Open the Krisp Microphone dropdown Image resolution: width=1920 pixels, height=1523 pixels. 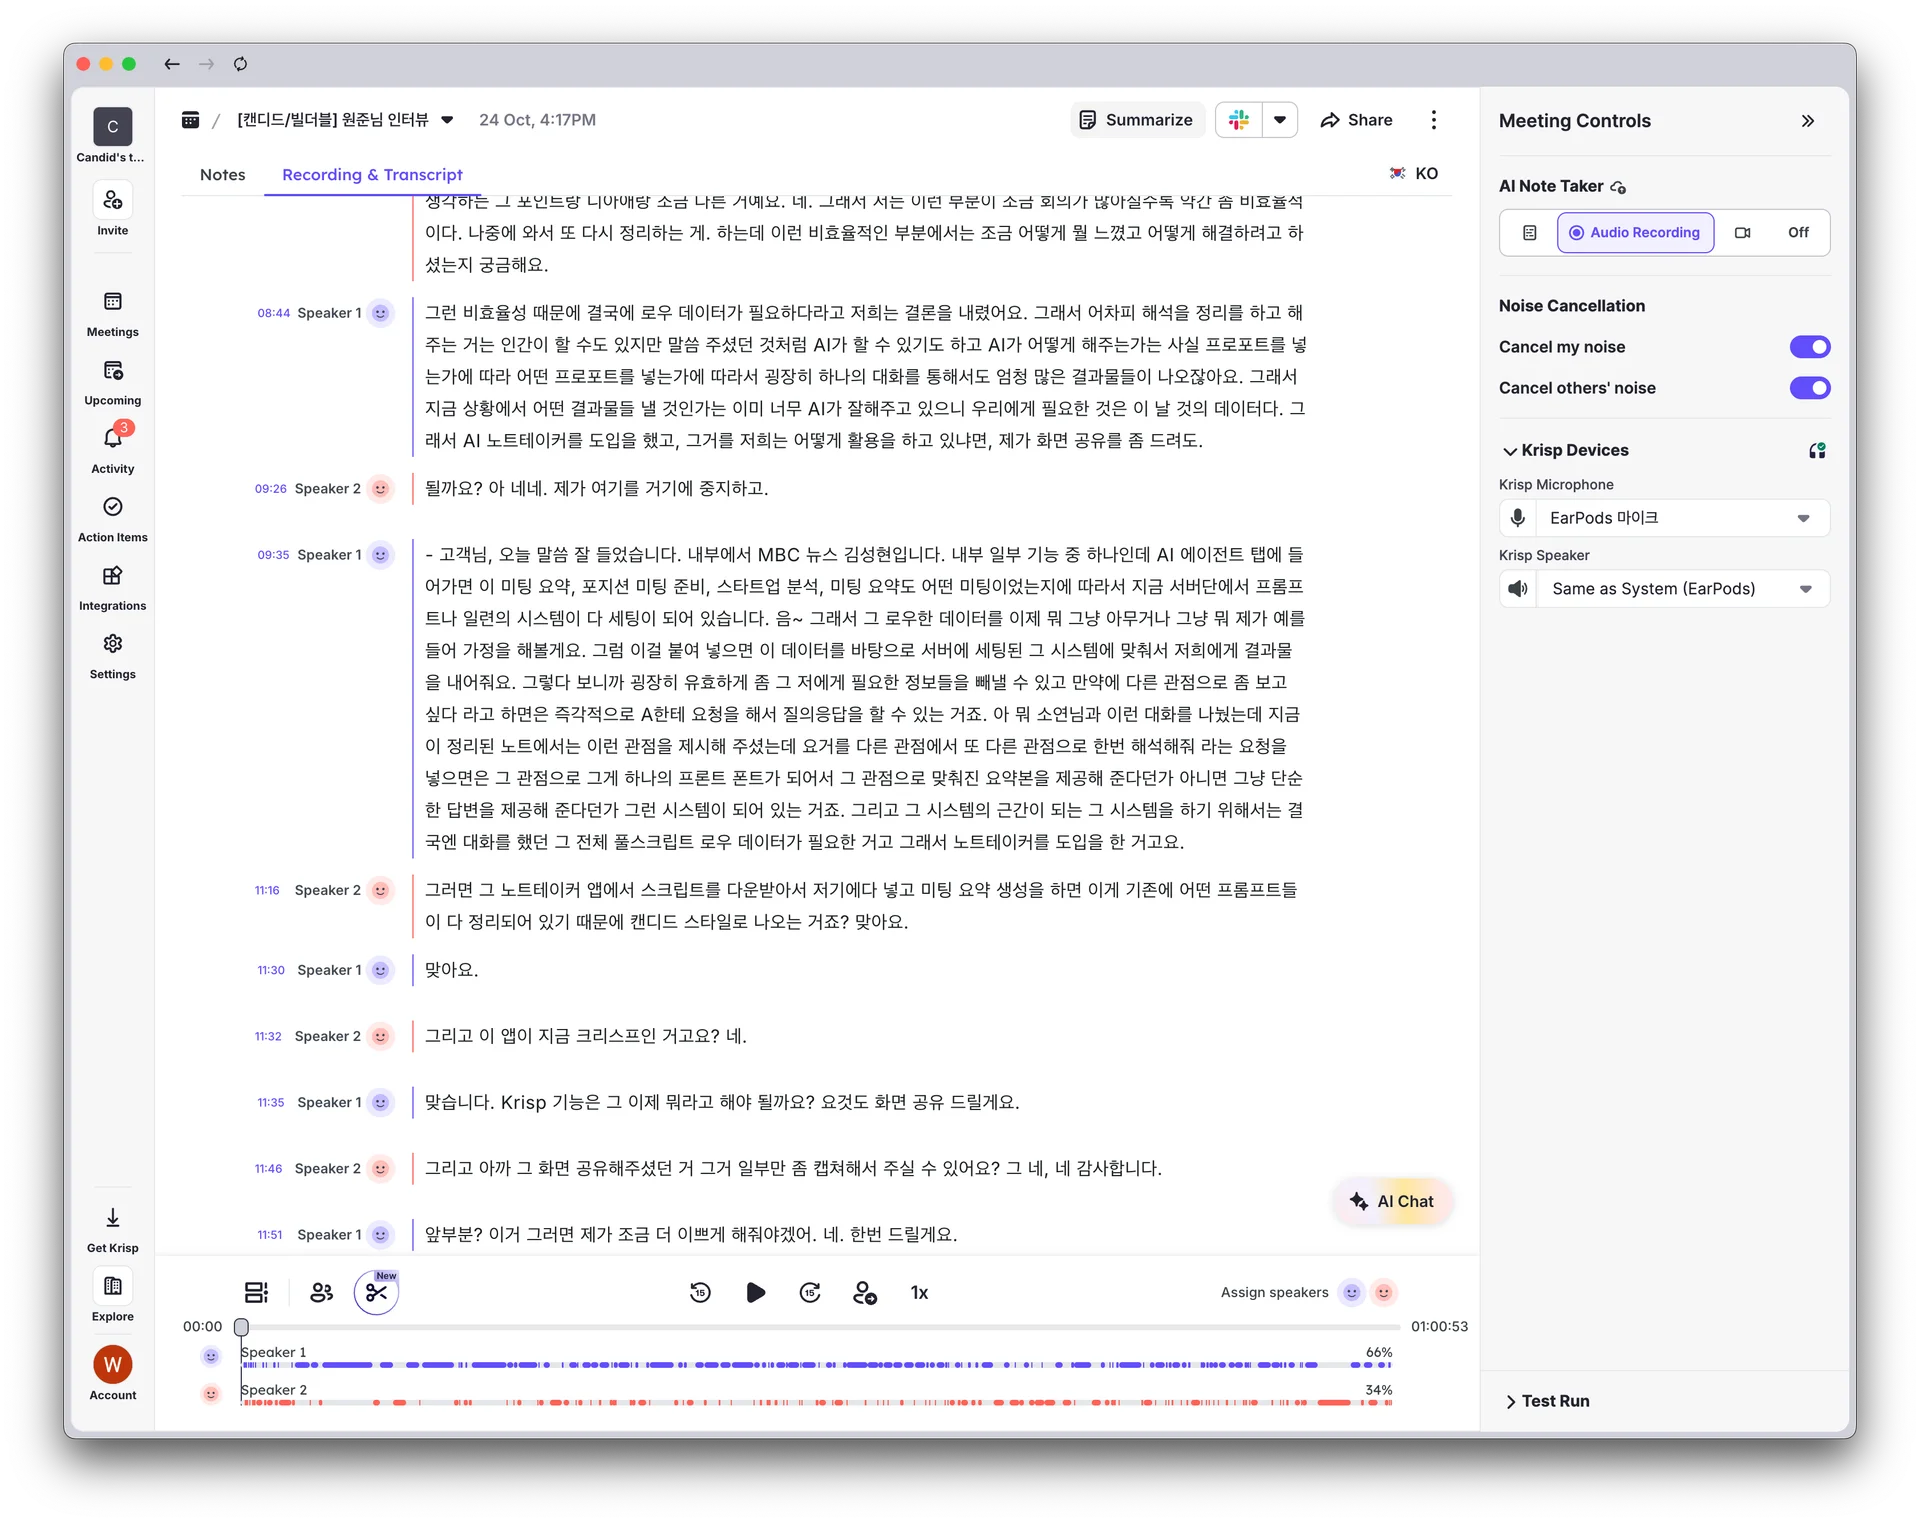tap(1804, 518)
